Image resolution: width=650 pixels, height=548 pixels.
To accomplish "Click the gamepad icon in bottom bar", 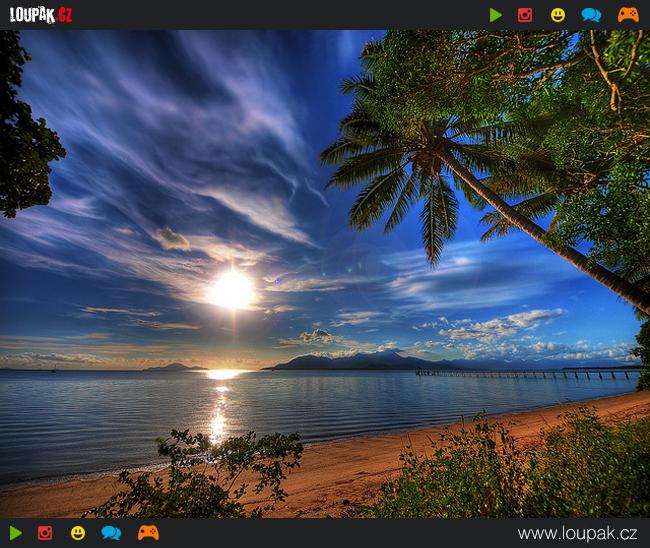I will pyautogui.click(x=148, y=533).
